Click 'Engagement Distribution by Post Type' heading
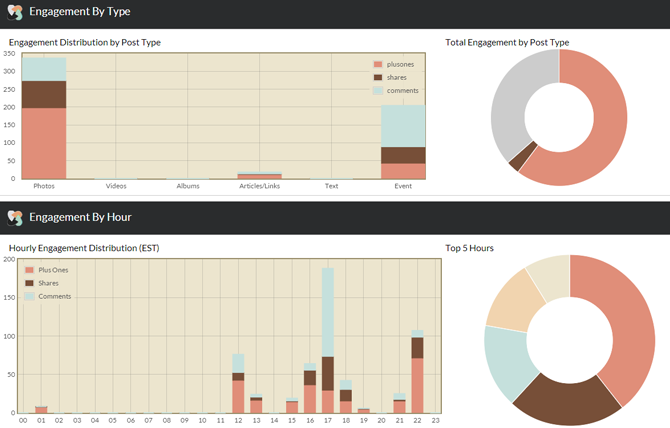 coord(85,42)
